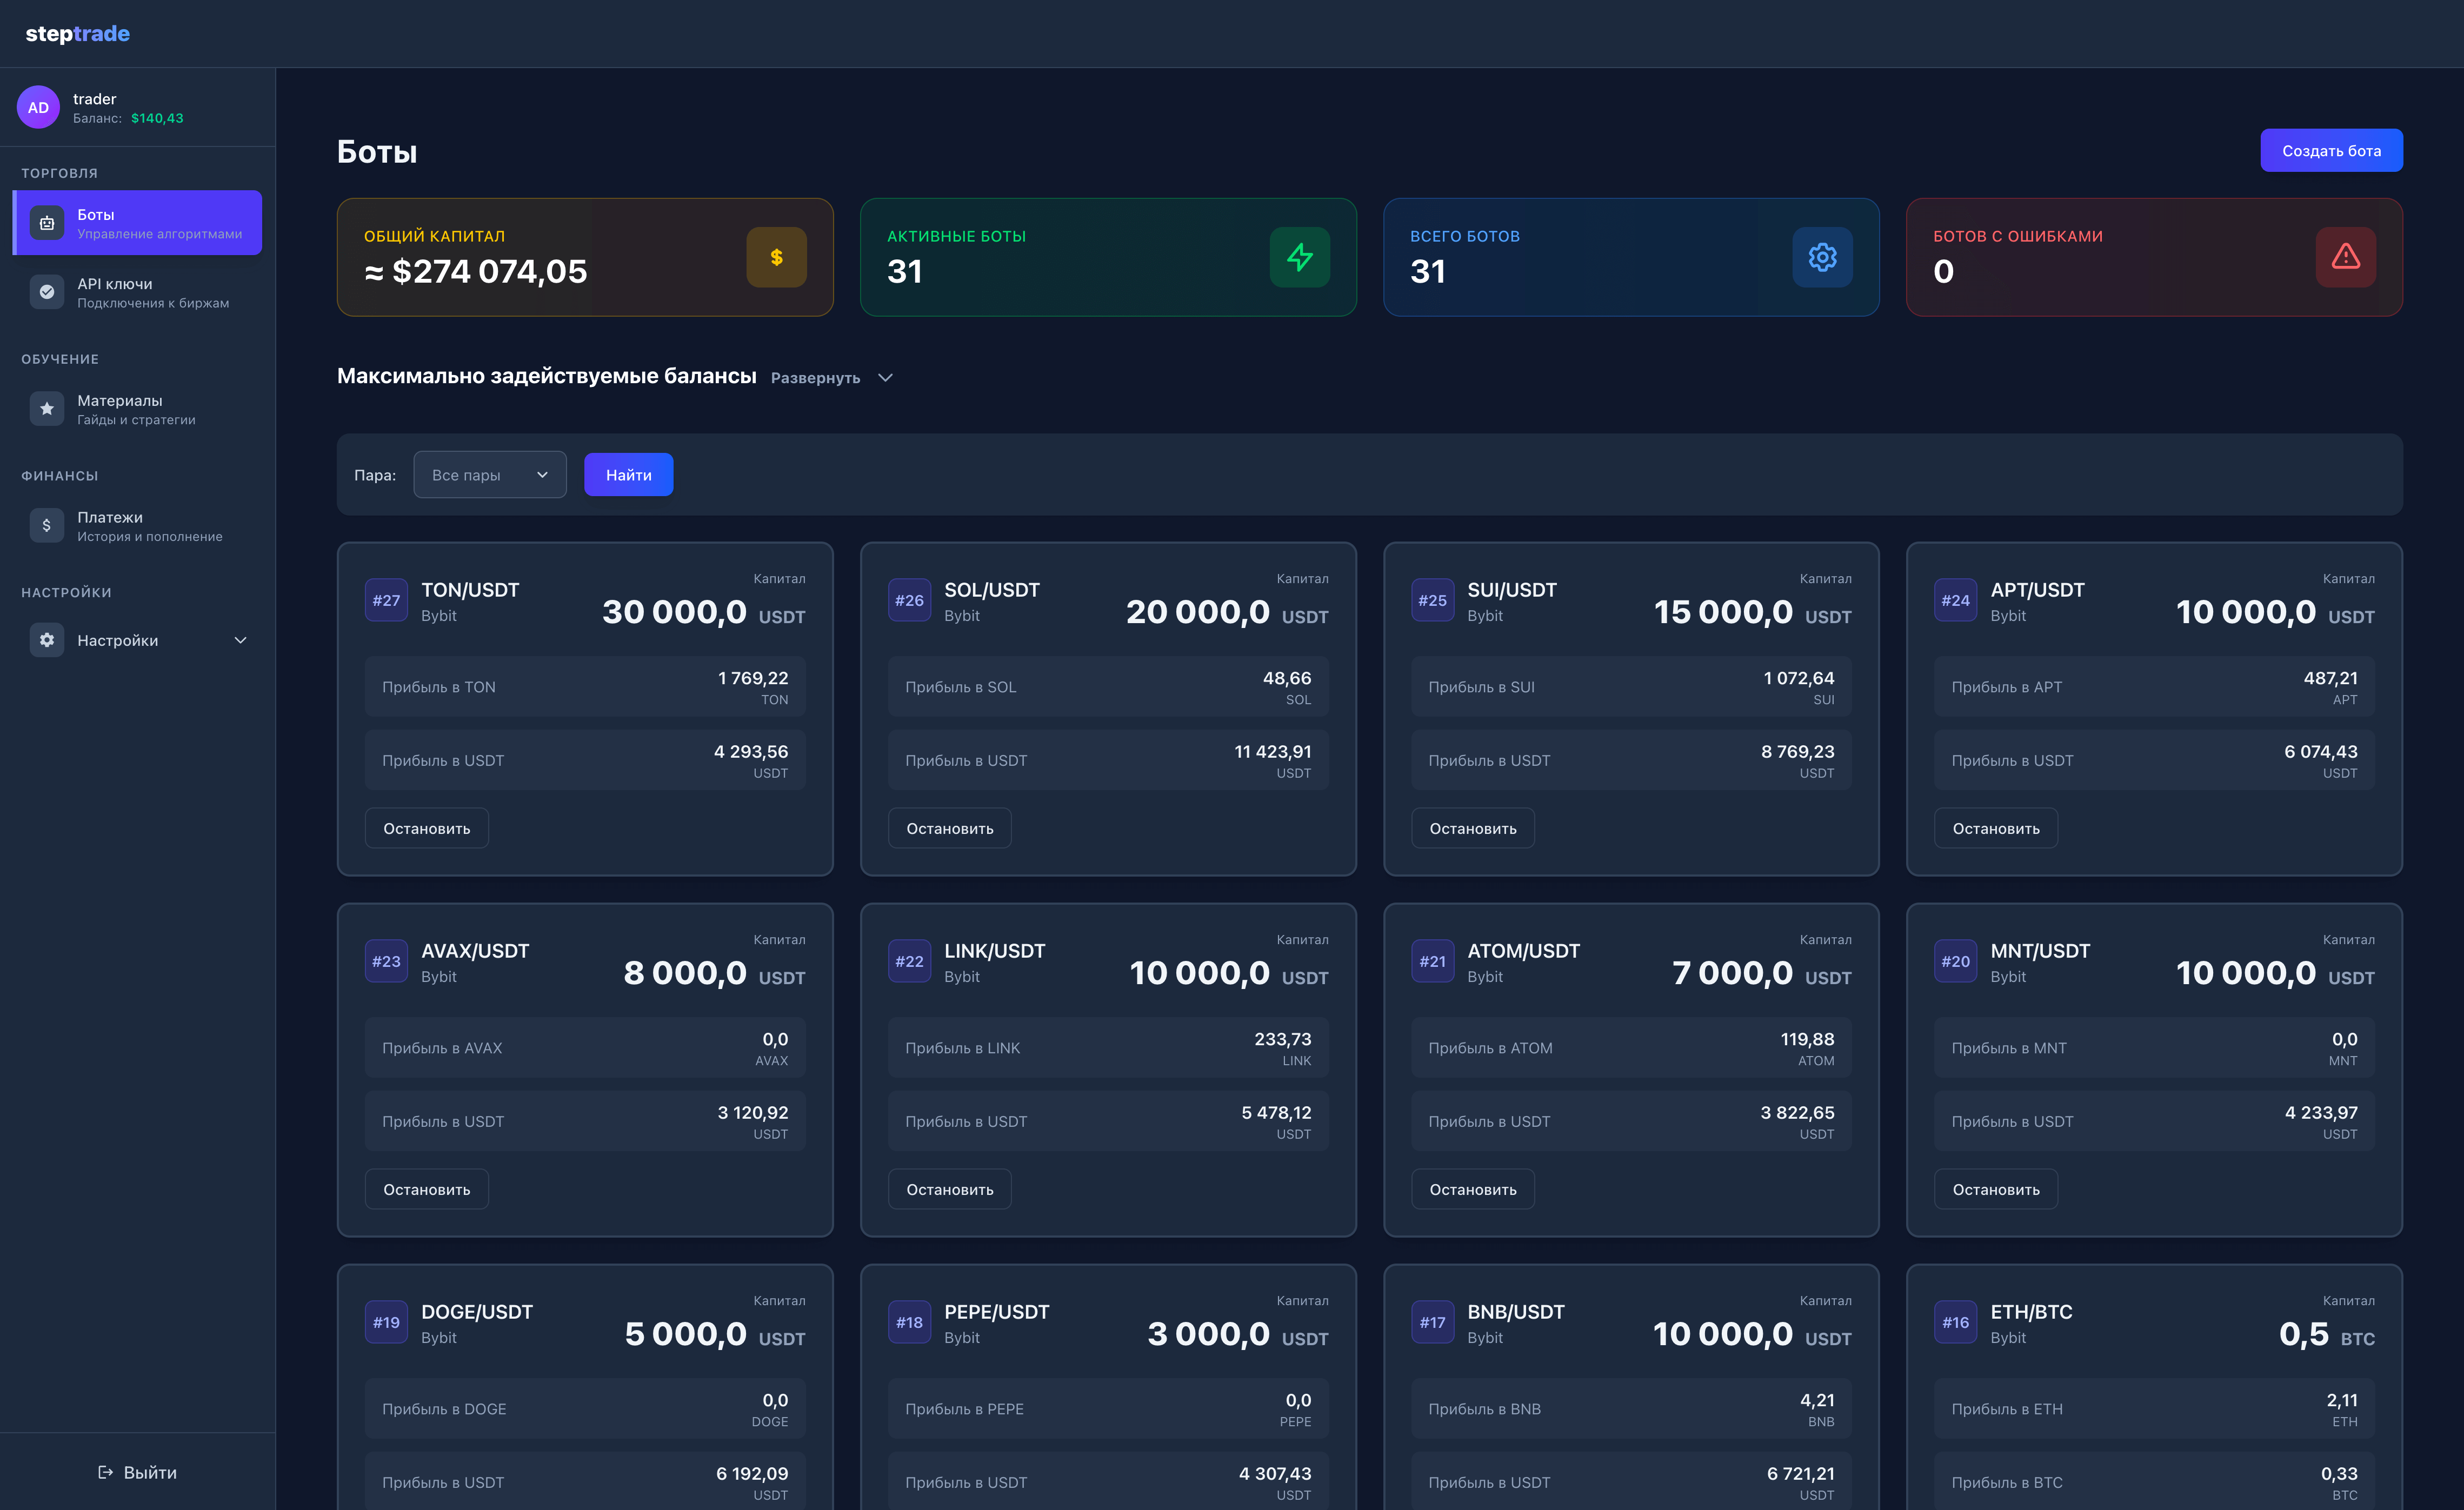
Task: Click the warning icon on Ботов с ошибками card
Action: click(x=2345, y=257)
